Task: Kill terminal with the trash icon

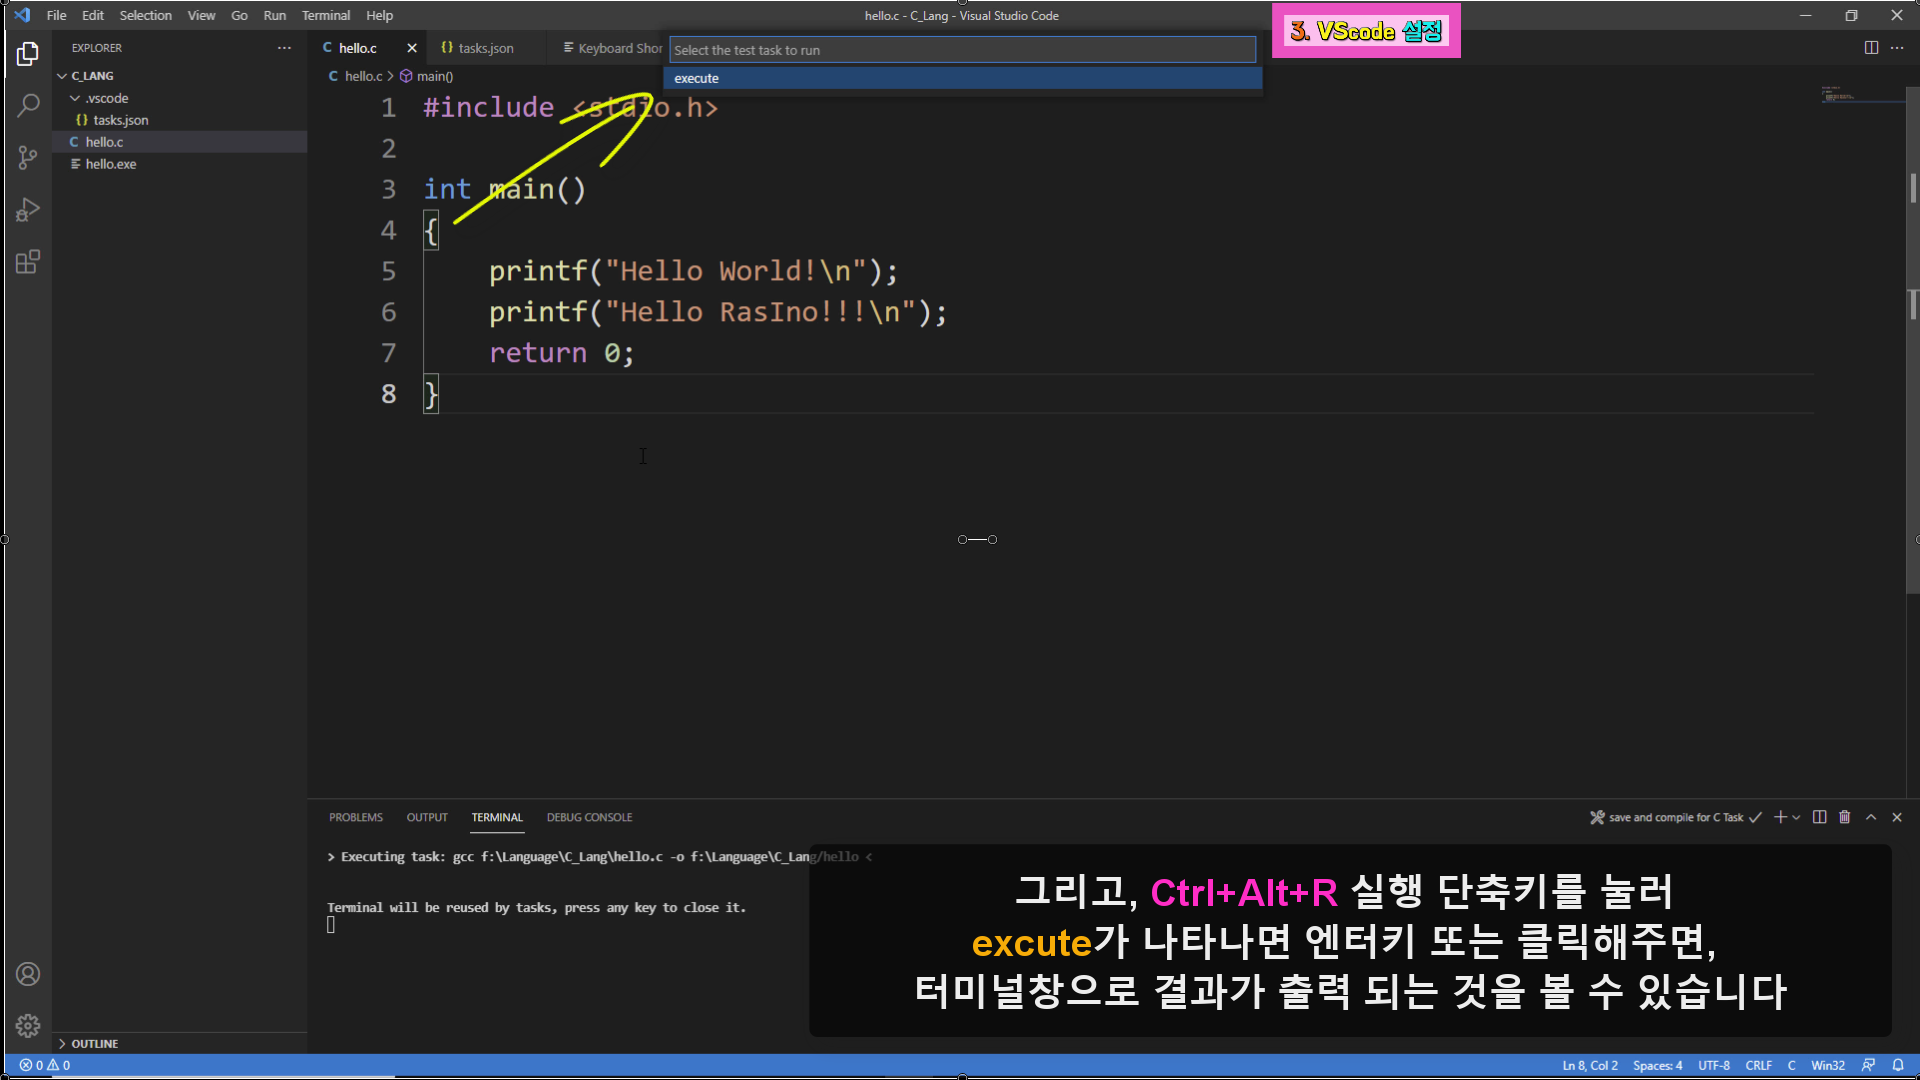Action: tap(1845, 817)
